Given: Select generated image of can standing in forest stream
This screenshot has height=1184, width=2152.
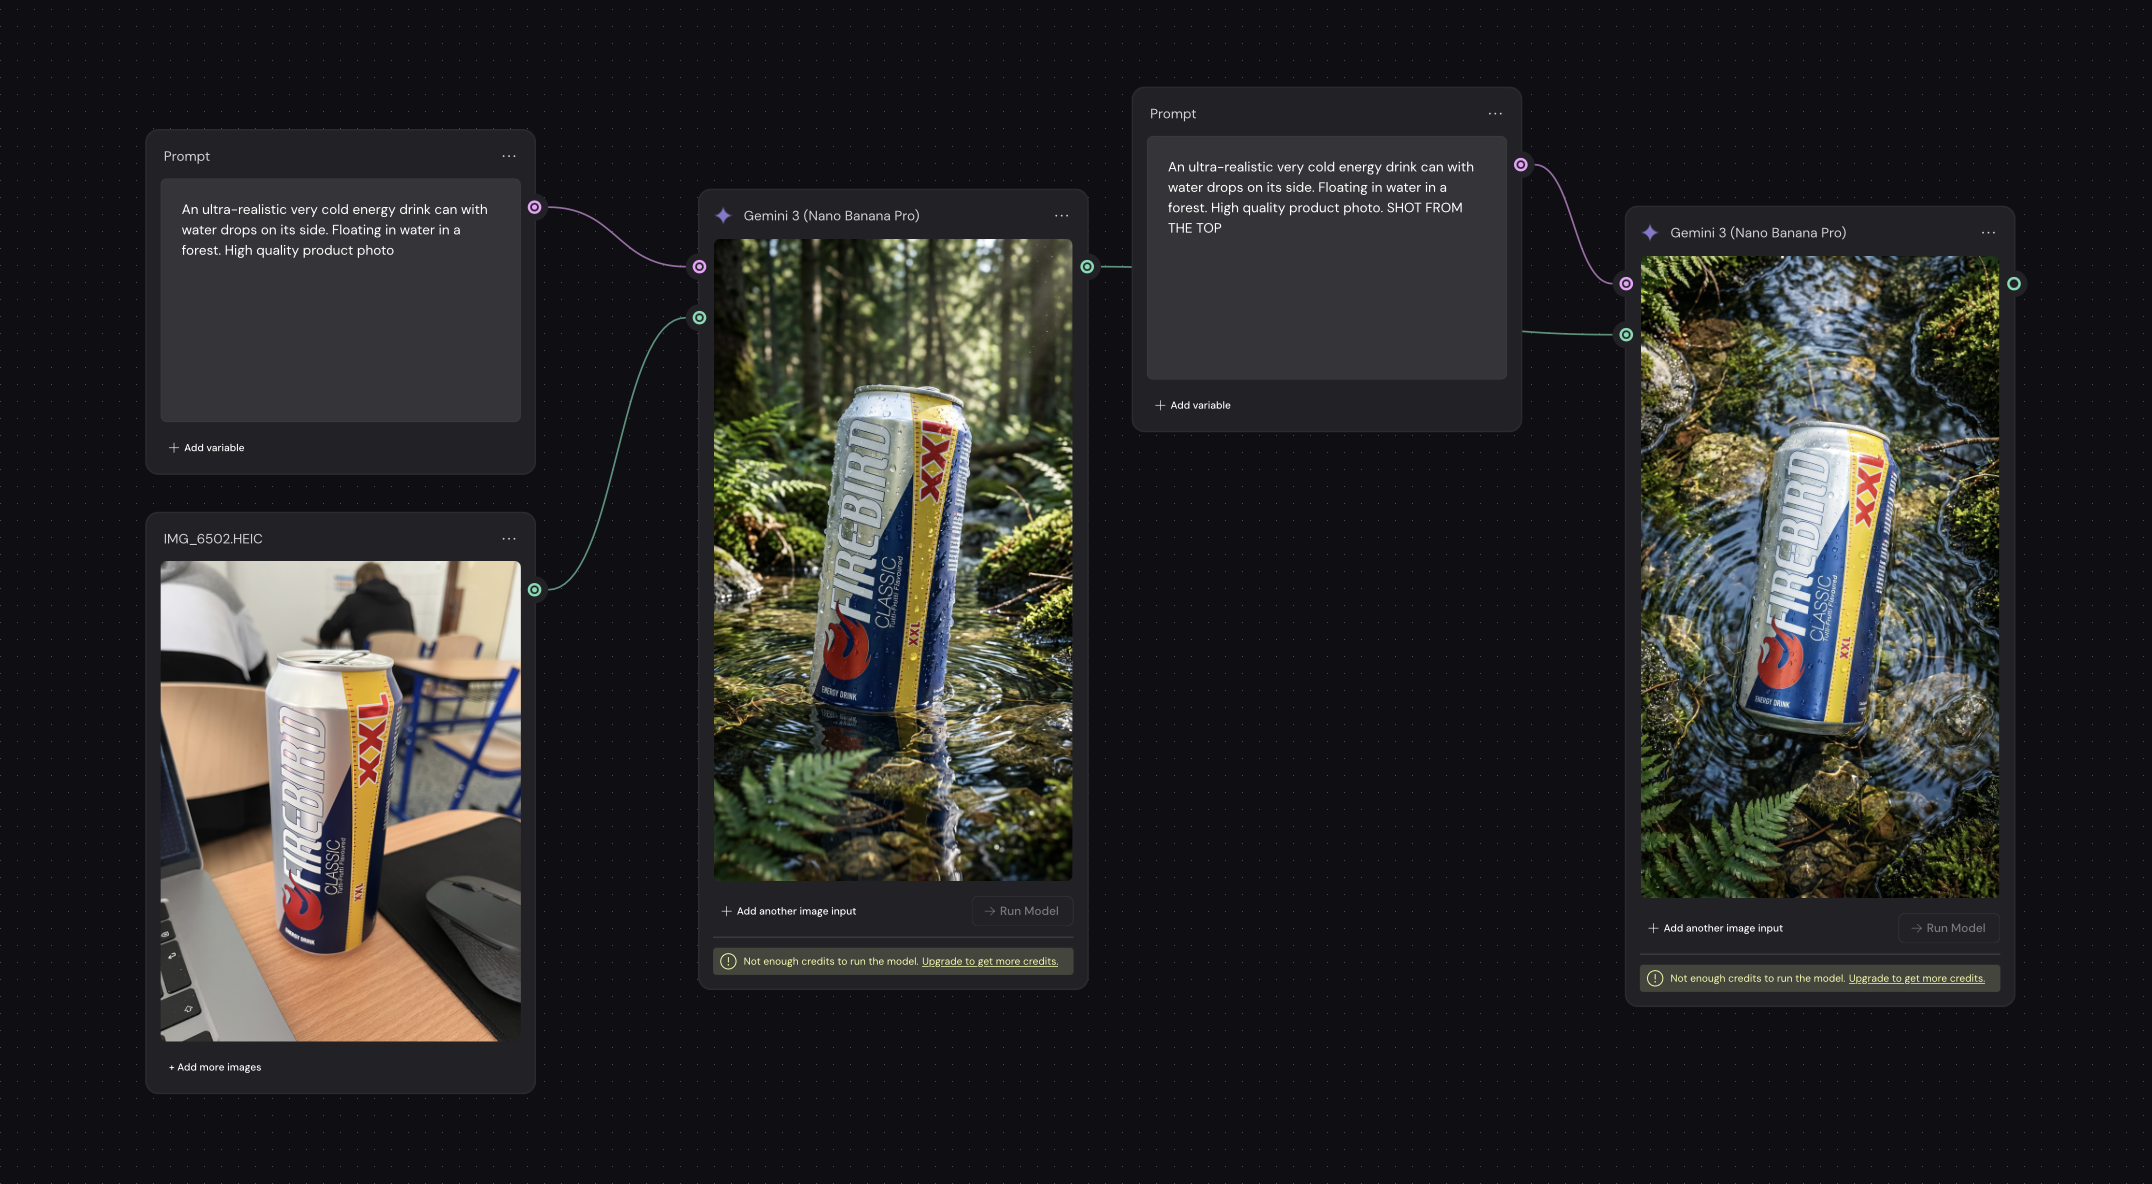Looking at the screenshot, I should [893, 560].
